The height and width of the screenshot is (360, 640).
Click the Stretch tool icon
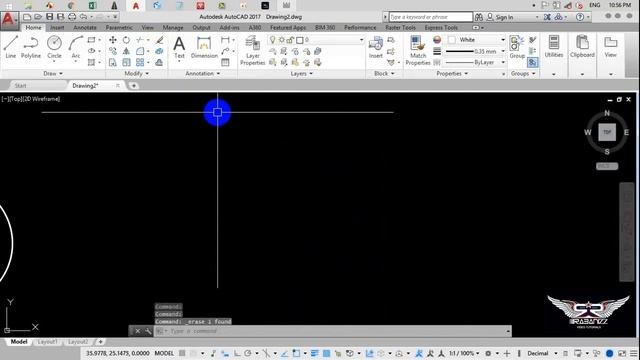pos(113,62)
